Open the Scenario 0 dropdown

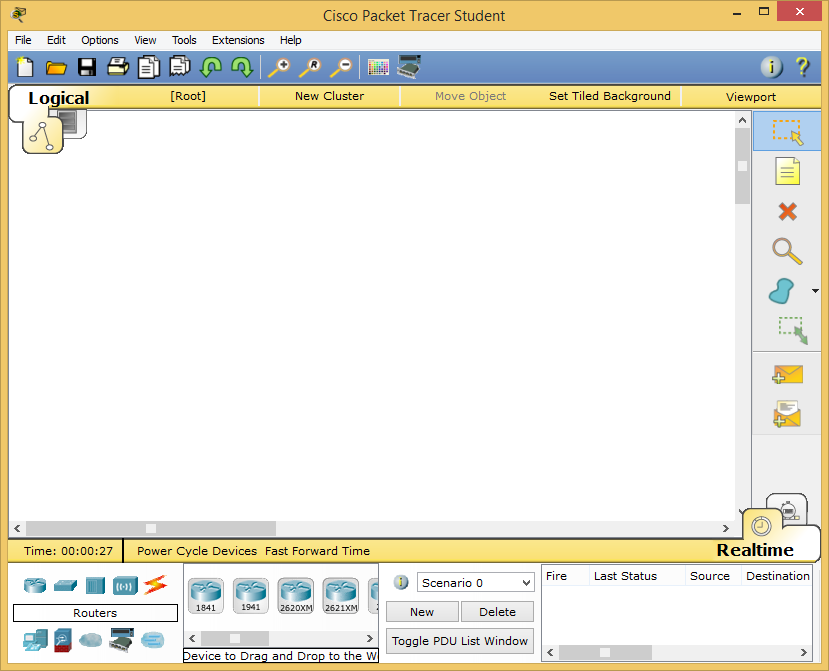[475, 583]
